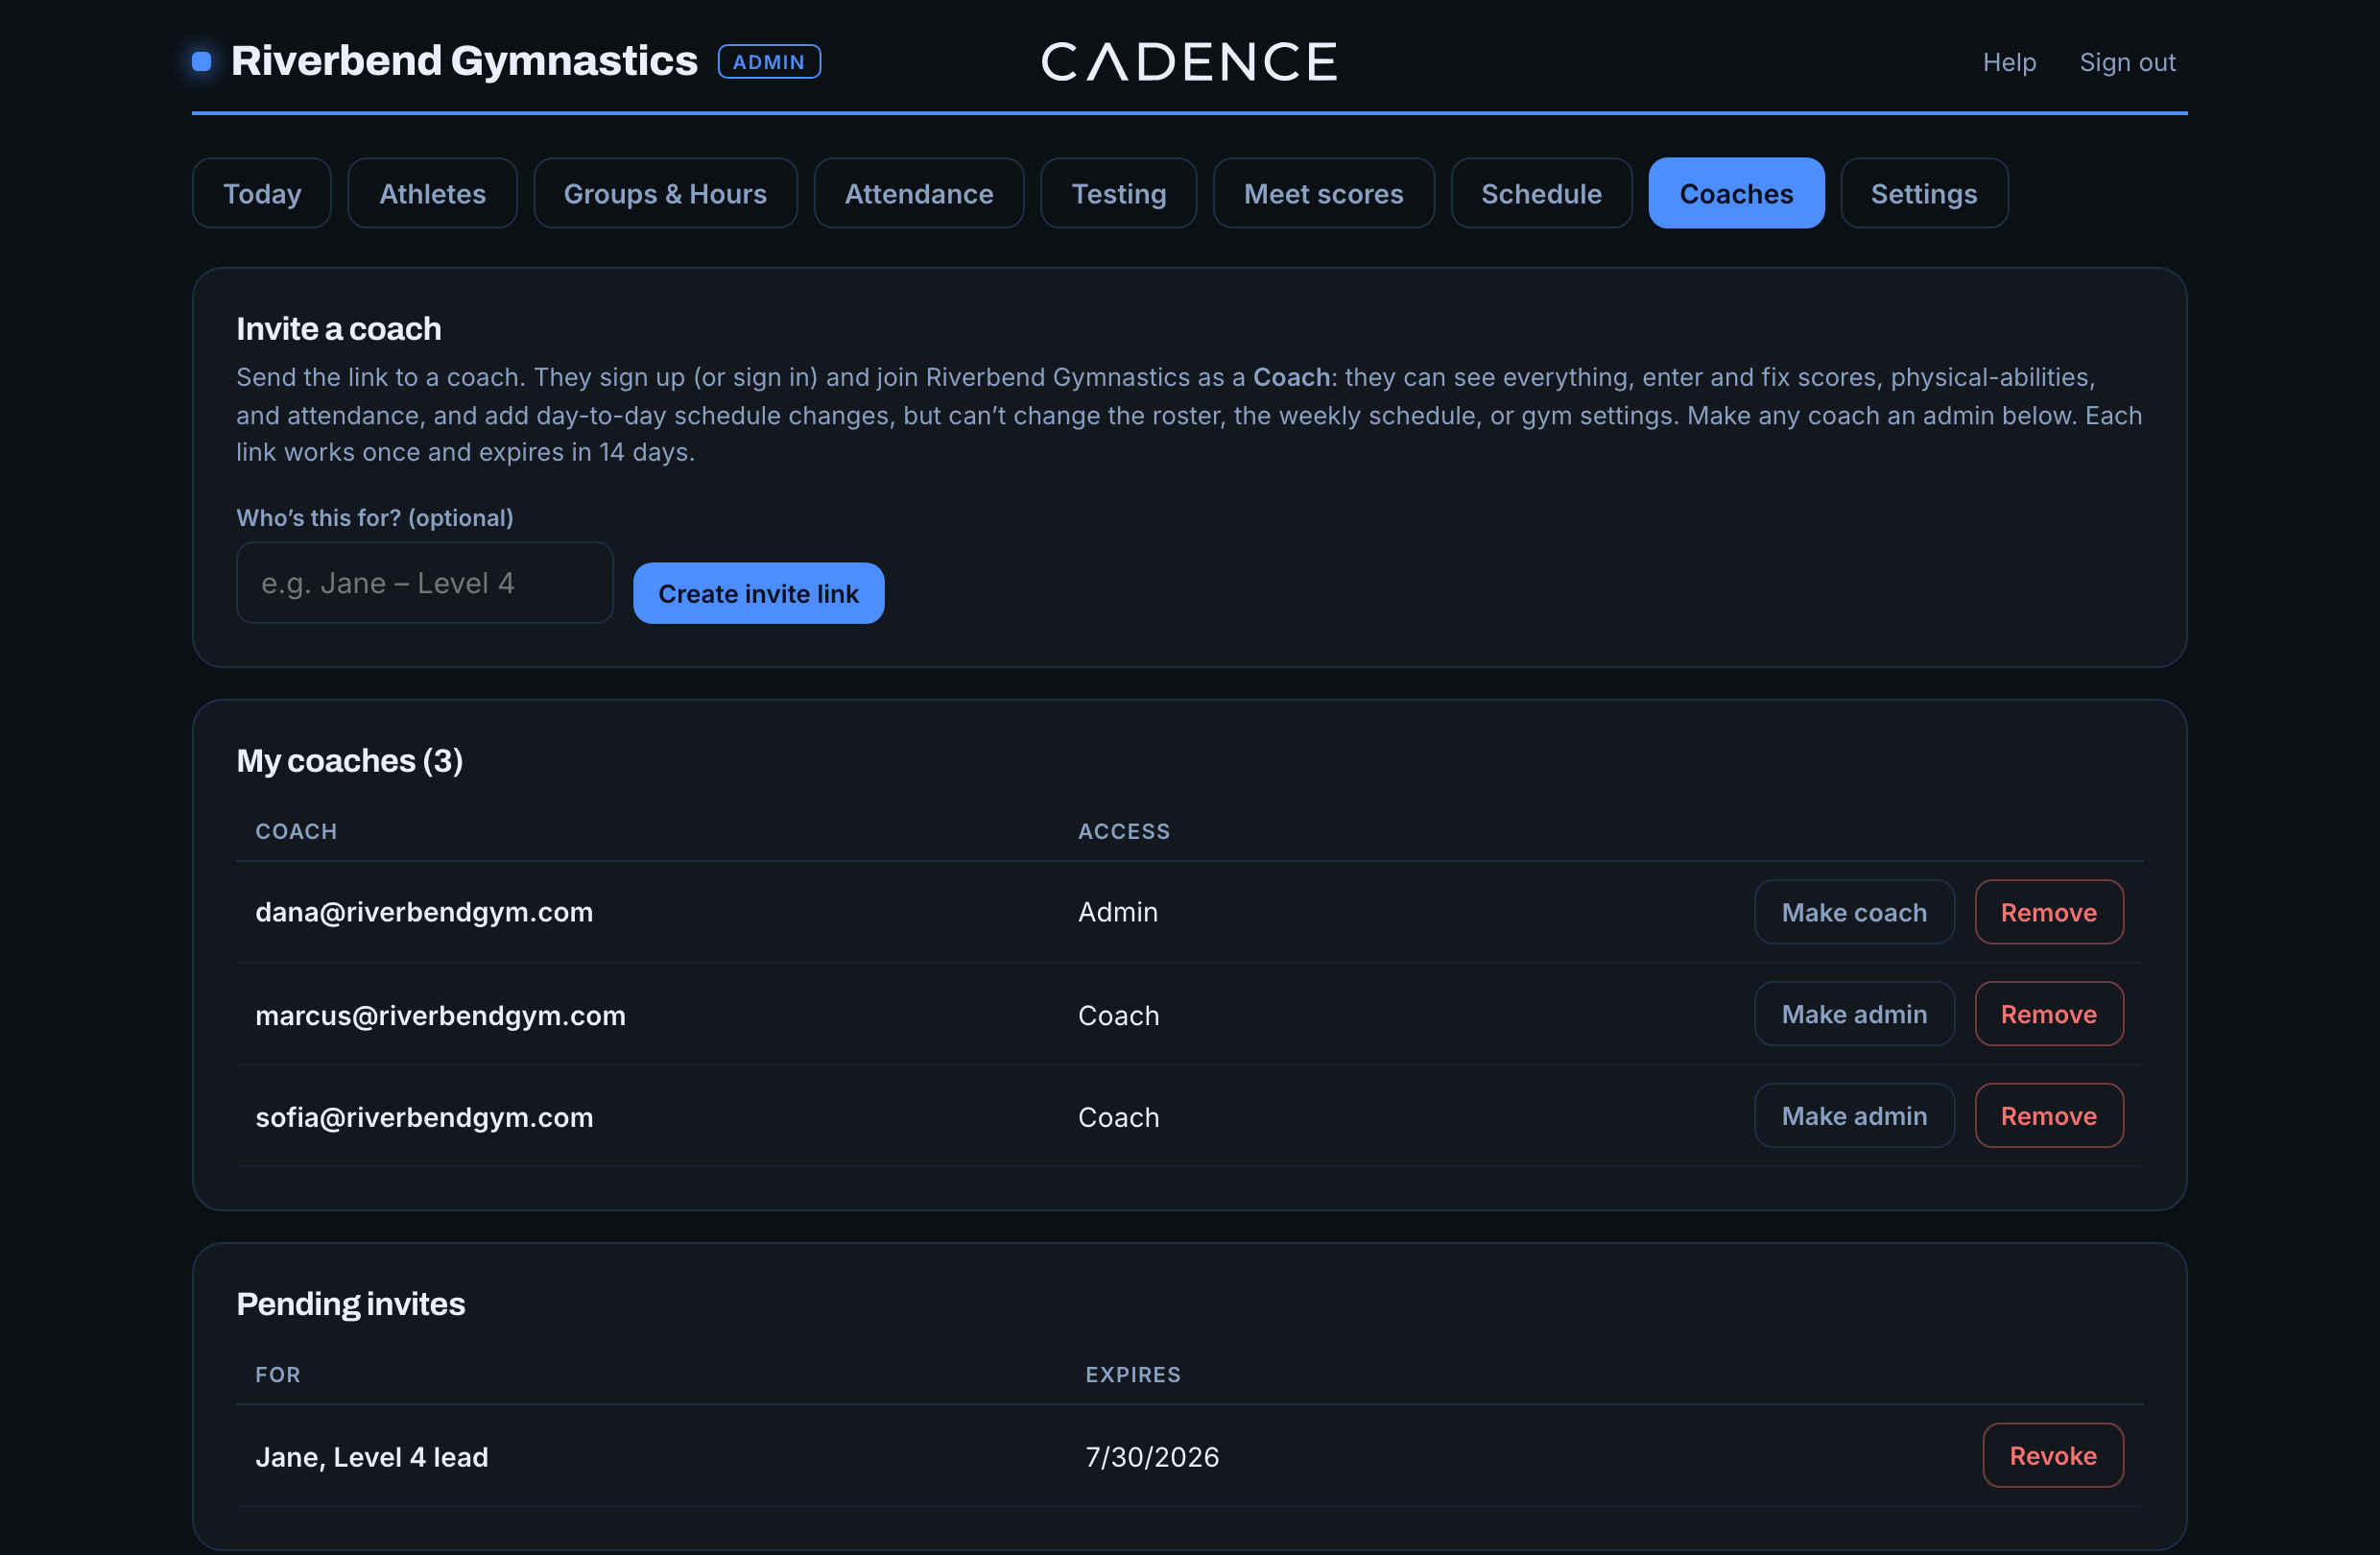This screenshot has height=1555, width=2380.
Task: Switch to the Schedule tab
Action: click(1541, 193)
